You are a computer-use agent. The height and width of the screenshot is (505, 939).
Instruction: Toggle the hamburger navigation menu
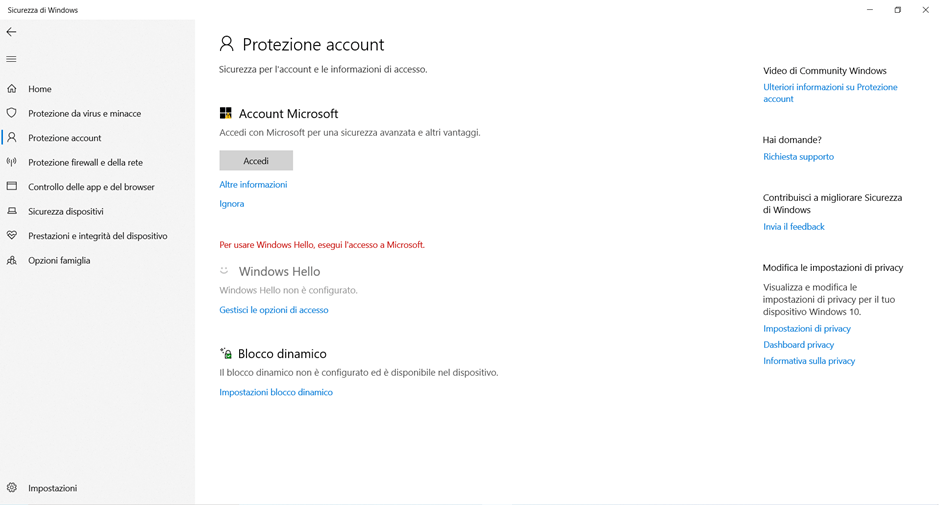coord(11,59)
